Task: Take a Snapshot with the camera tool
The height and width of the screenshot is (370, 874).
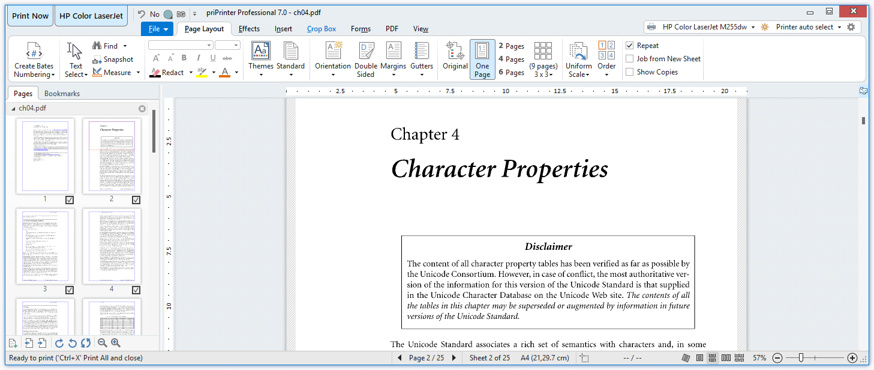Action: coord(113,59)
